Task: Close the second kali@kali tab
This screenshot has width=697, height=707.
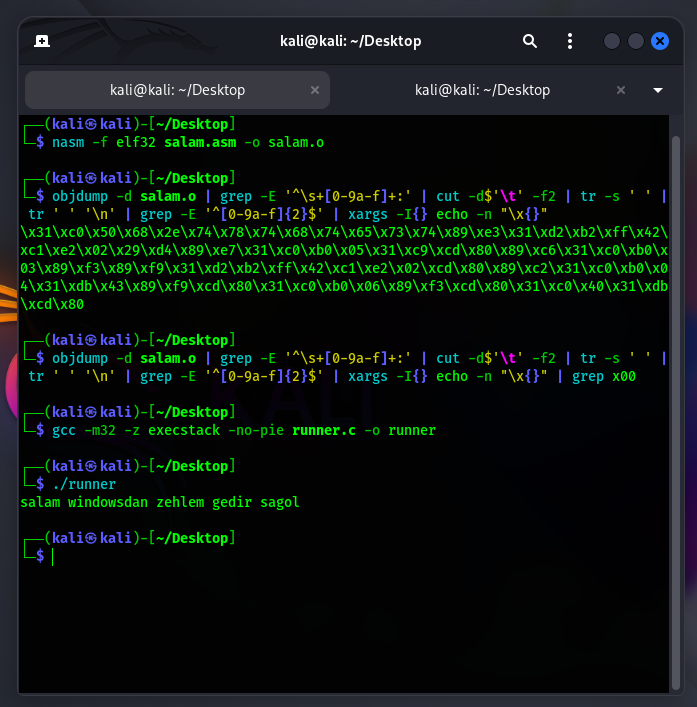Action: click(620, 90)
